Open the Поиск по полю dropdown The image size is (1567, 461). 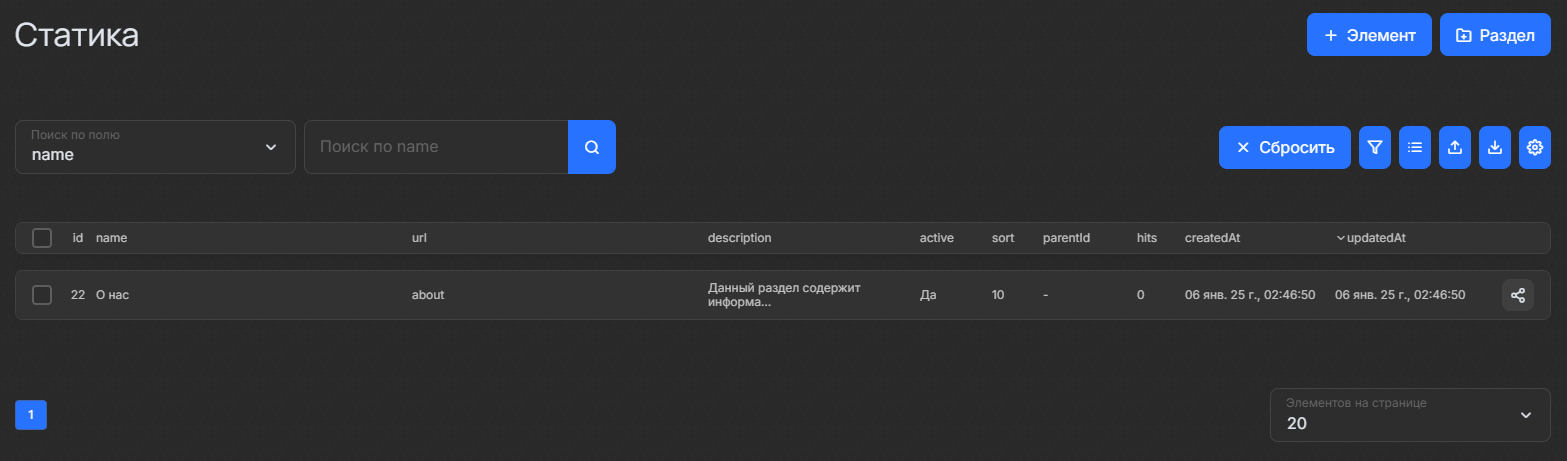(x=155, y=147)
